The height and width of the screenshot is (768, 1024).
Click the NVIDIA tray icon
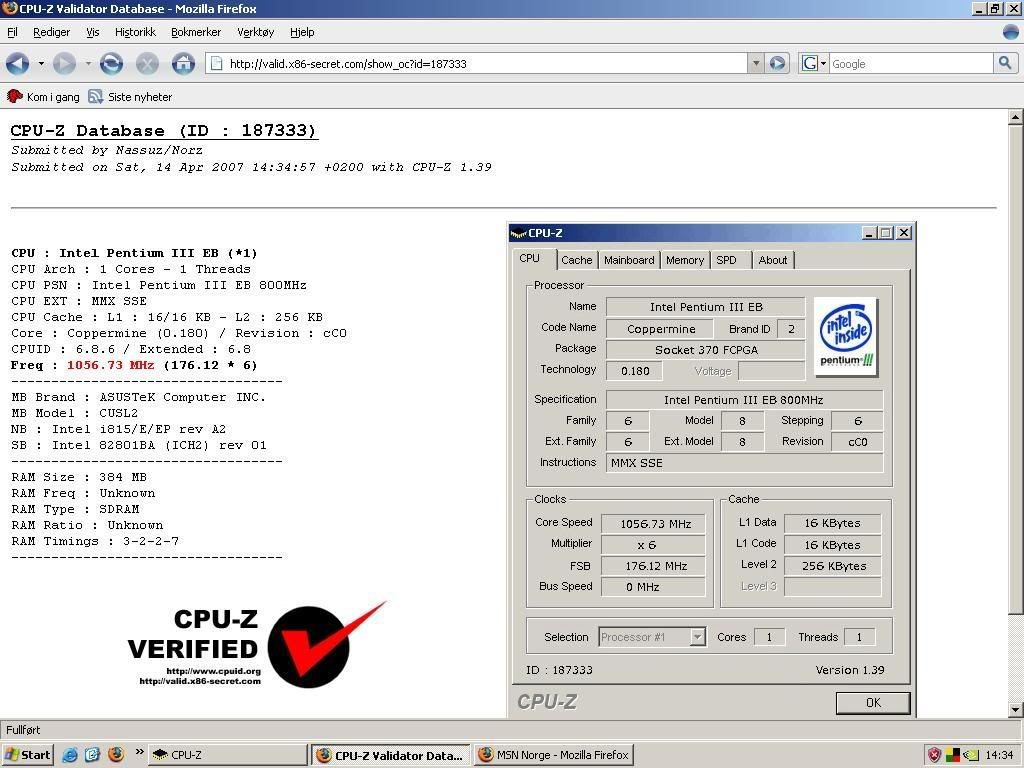point(971,755)
